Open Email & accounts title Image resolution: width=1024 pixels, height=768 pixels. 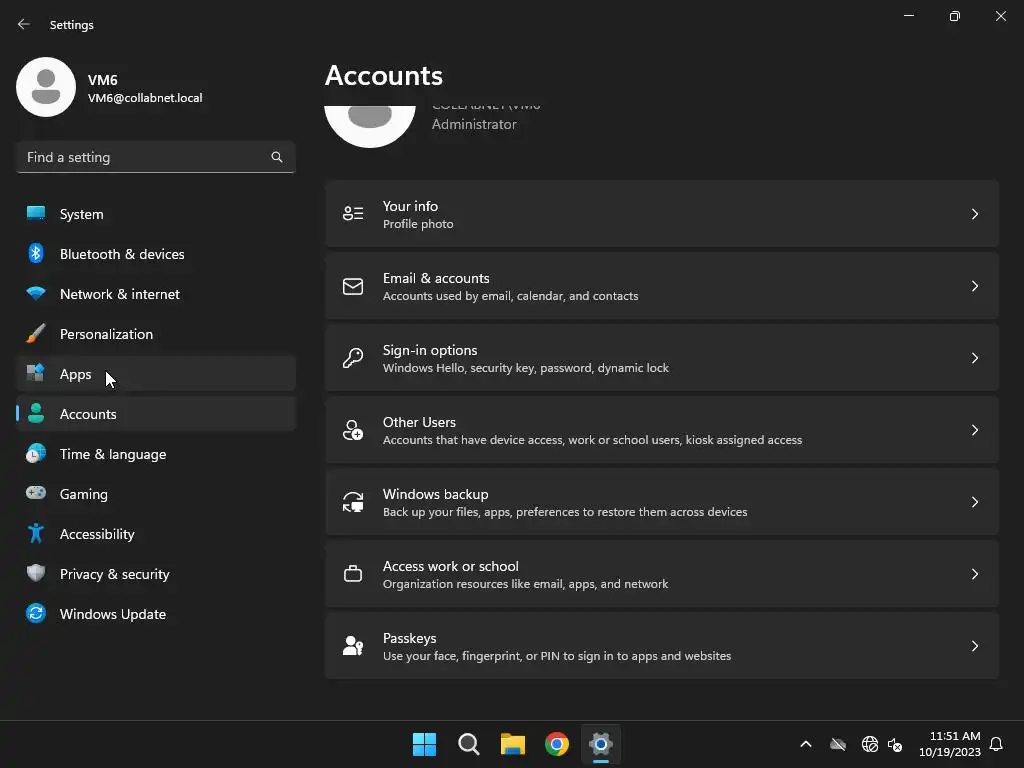pyautogui.click(x=436, y=278)
